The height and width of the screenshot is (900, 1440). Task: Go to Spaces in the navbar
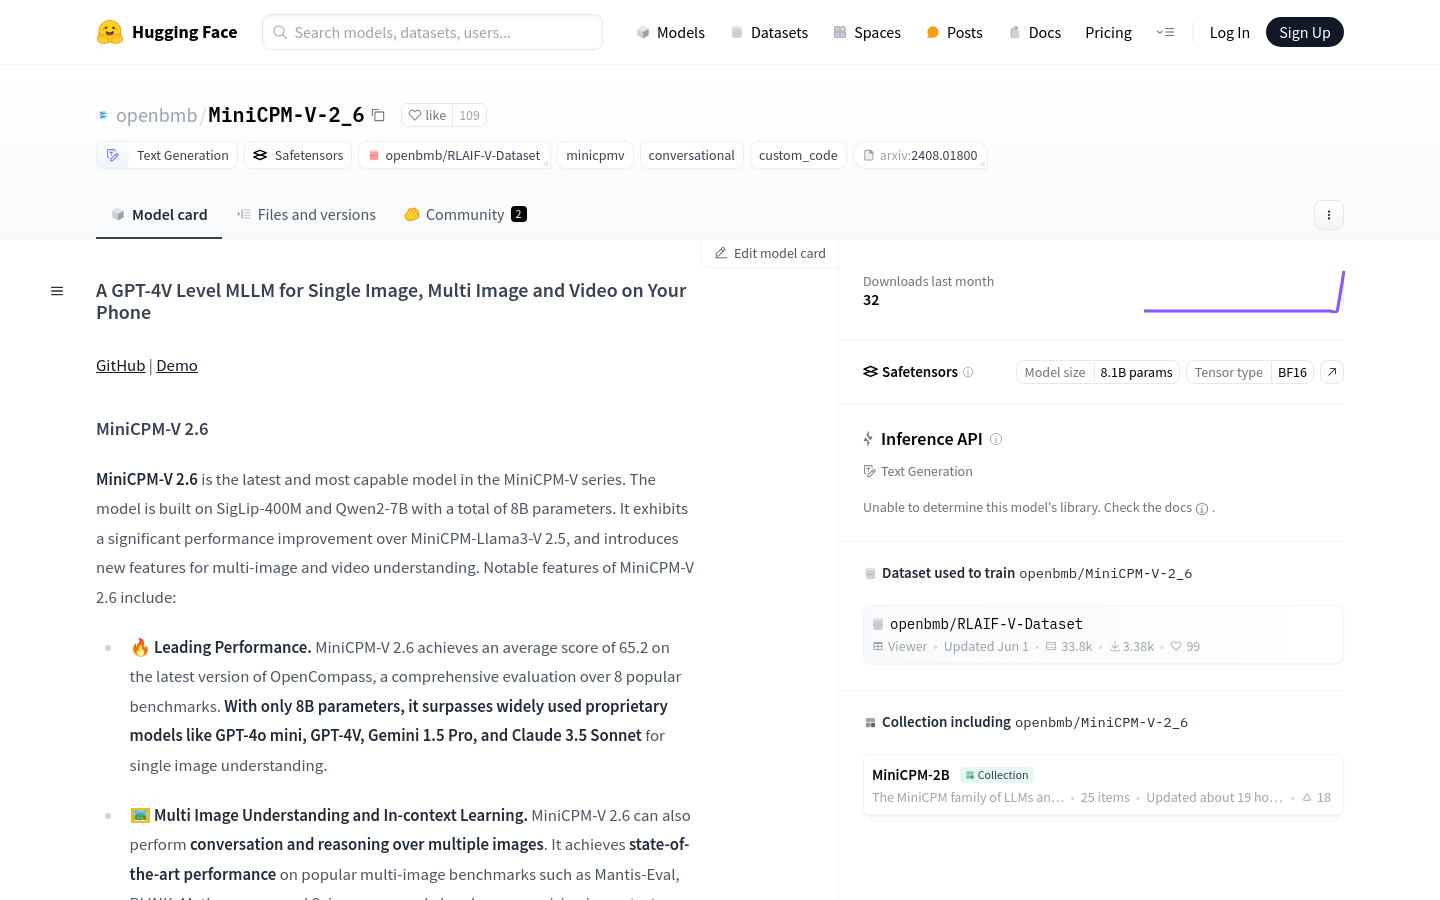click(x=867, y=32)
